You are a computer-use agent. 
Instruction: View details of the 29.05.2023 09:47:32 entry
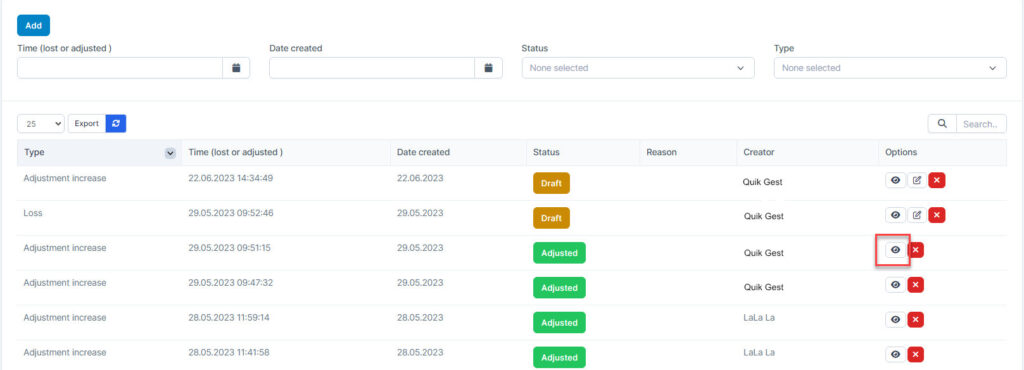pos(896,285)
